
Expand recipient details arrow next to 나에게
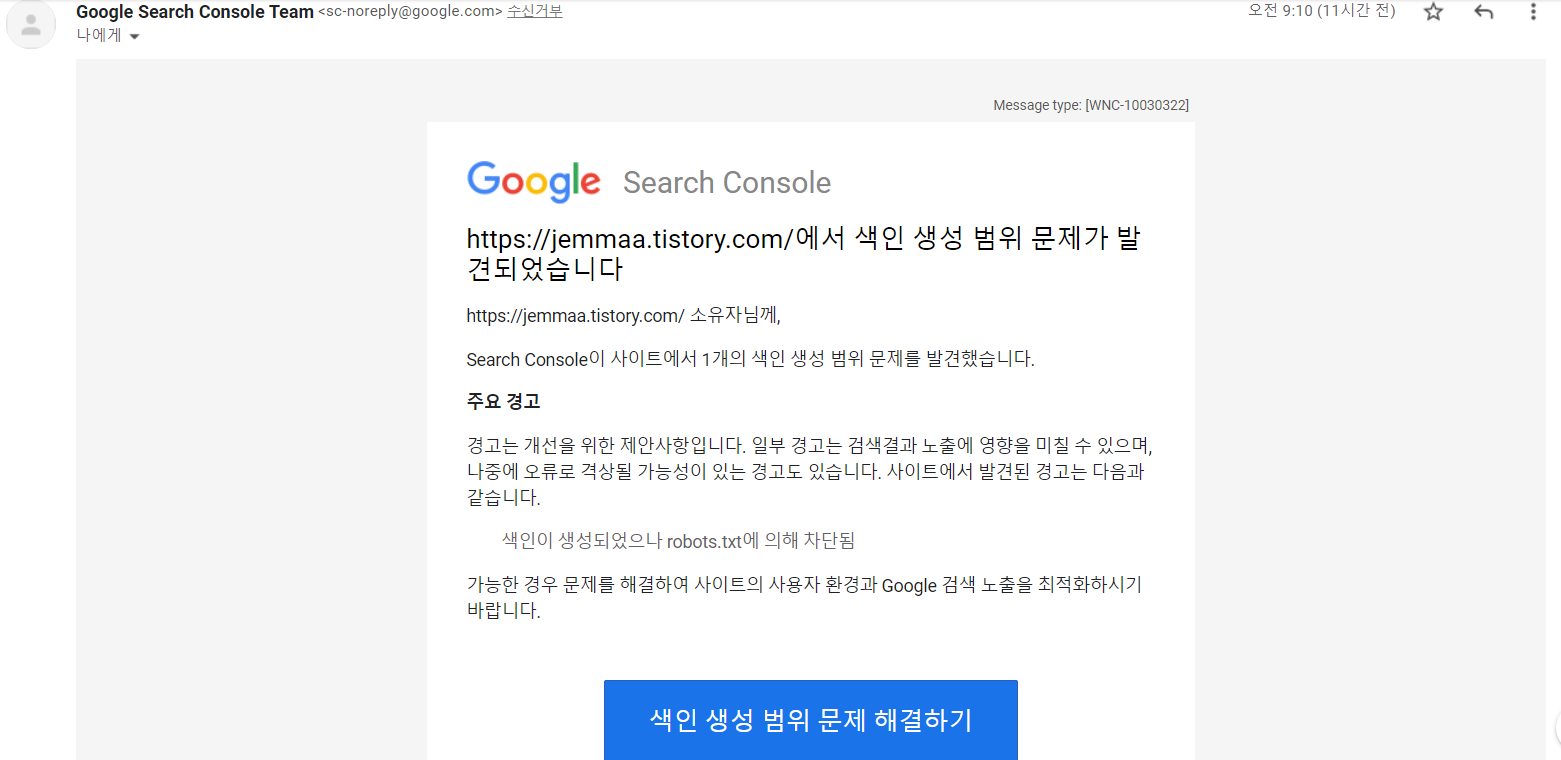point(135,37)
